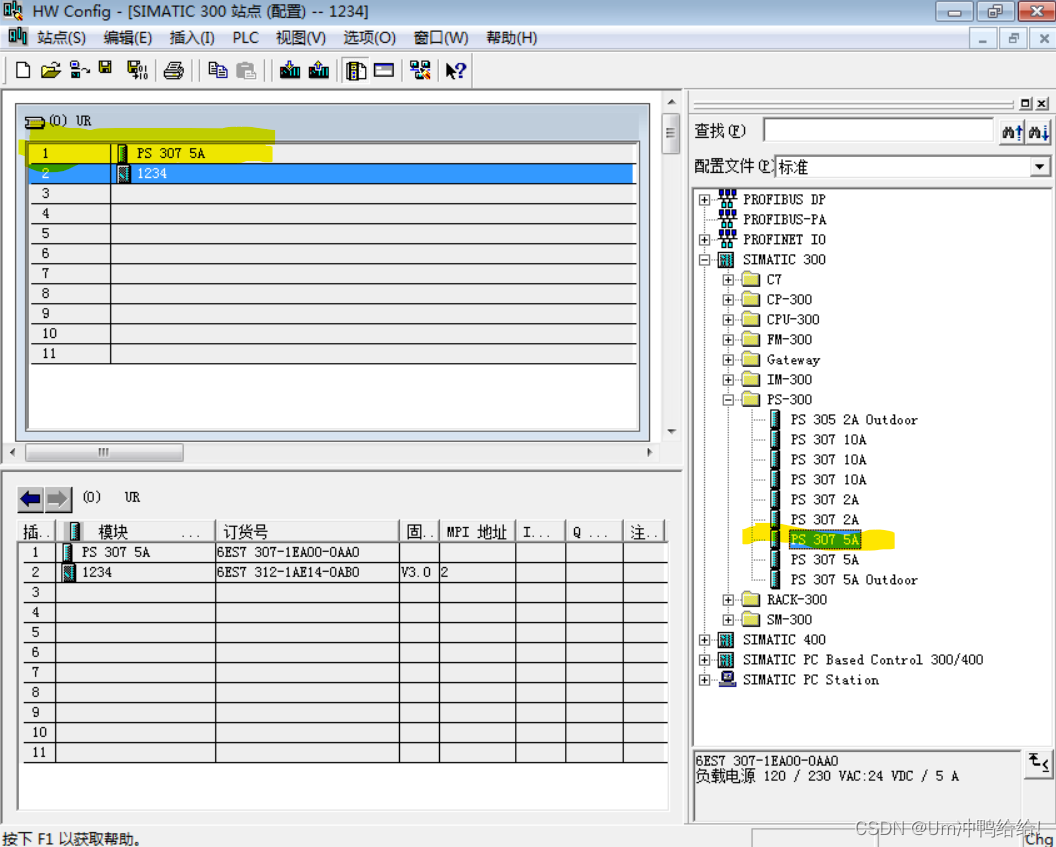
Task: Download configuration to module icon
Action: coord(290,70)
